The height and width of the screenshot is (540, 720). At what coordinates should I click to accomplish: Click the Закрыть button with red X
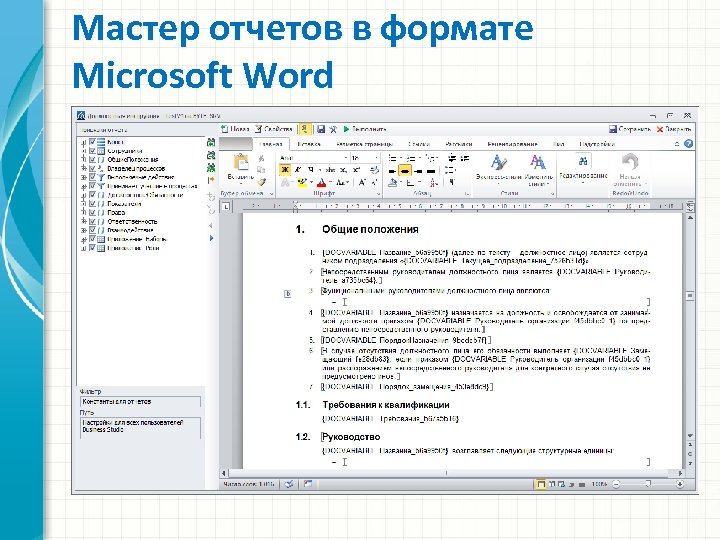674,129
